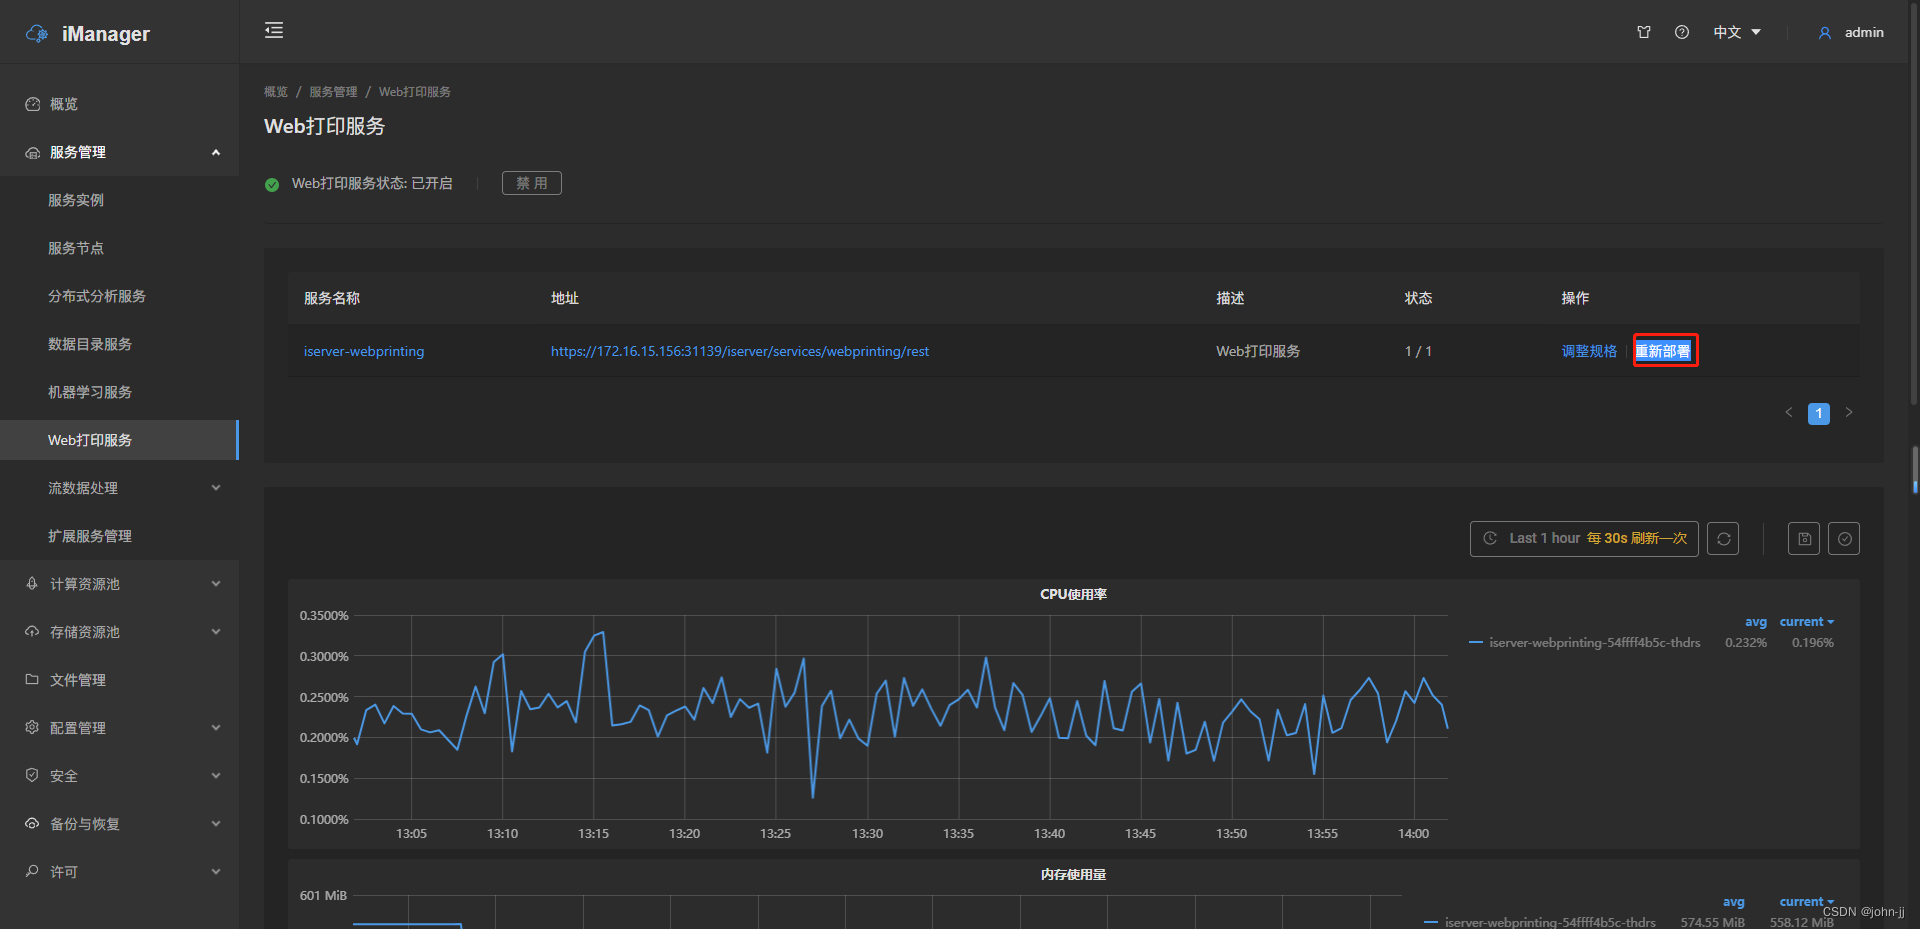The height and width of the screenshot is (929, 1920).
Task: Open the webprinting REST address URL link
Action: pyautogui.click(x=740, y=351)
